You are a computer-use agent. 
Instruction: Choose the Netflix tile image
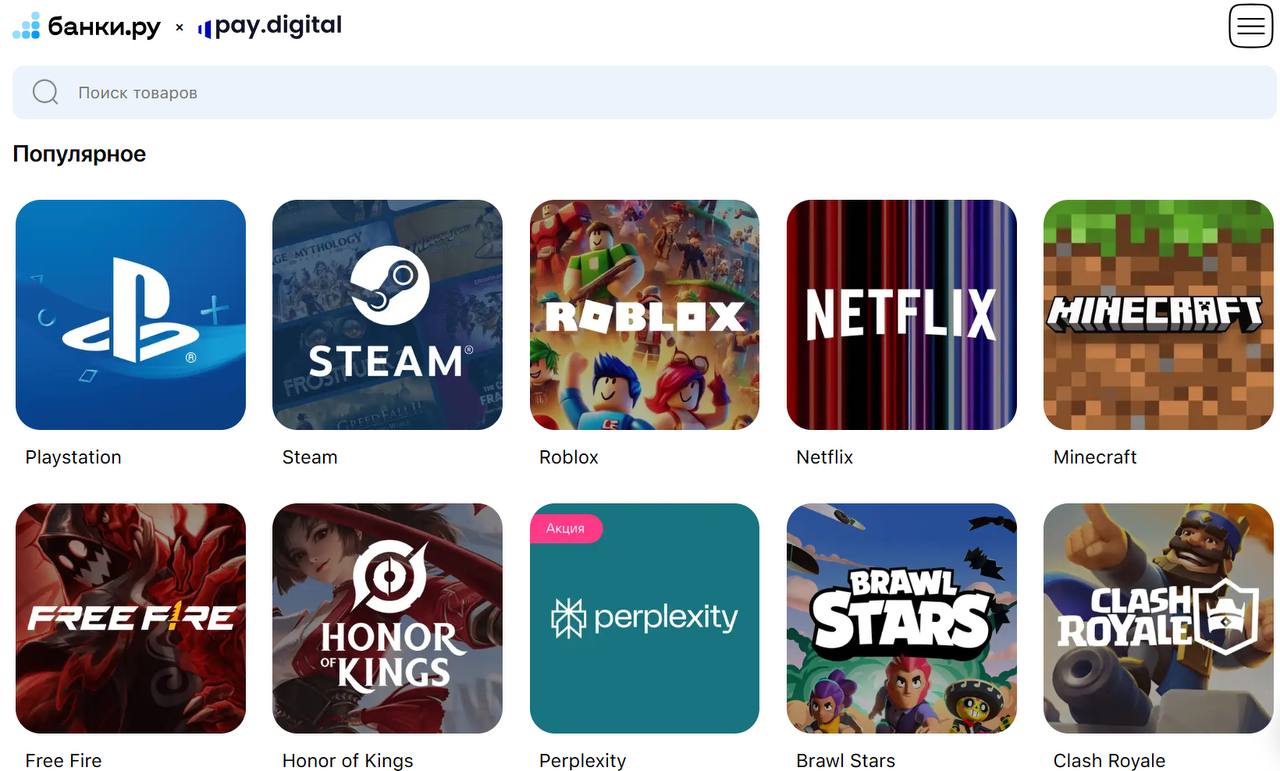click(902, 315)
